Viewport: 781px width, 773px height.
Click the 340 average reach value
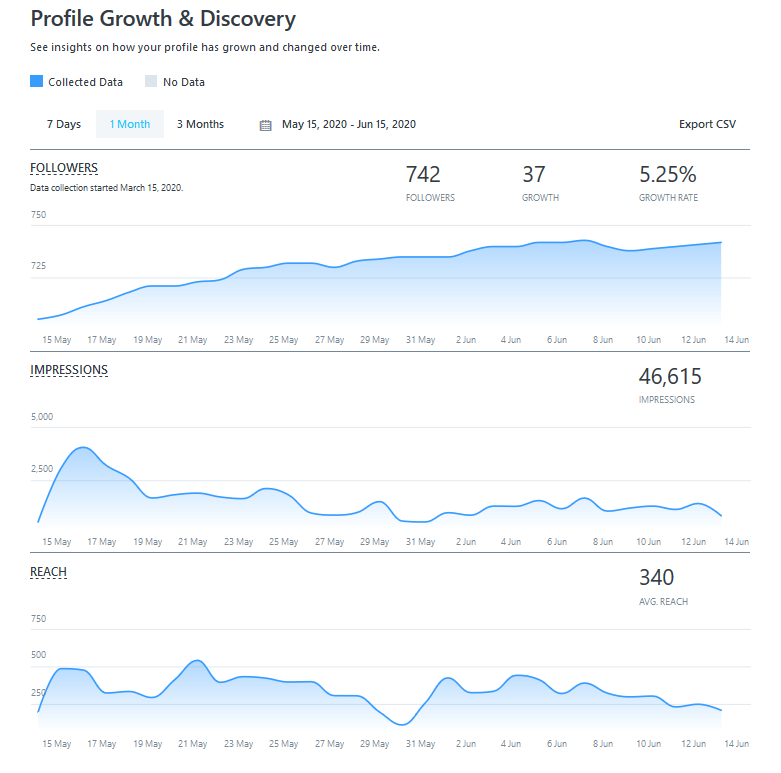click(656, 578)
